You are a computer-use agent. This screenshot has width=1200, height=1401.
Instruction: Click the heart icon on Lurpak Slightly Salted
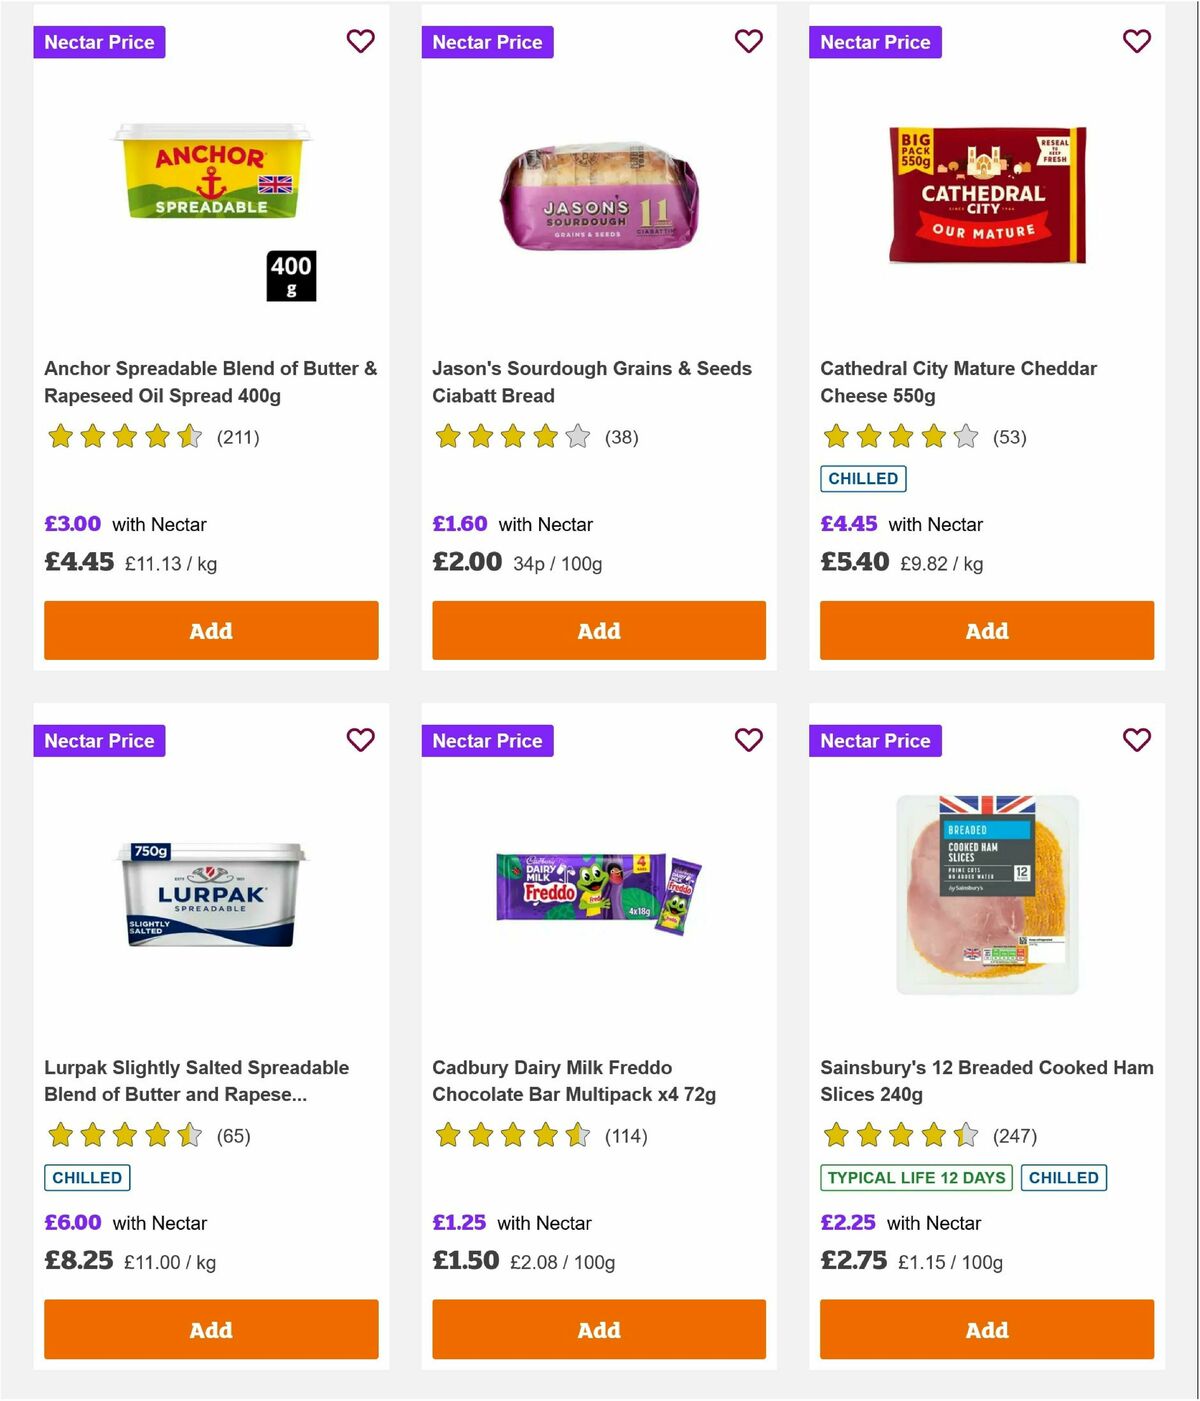click(x=360, y=740)
